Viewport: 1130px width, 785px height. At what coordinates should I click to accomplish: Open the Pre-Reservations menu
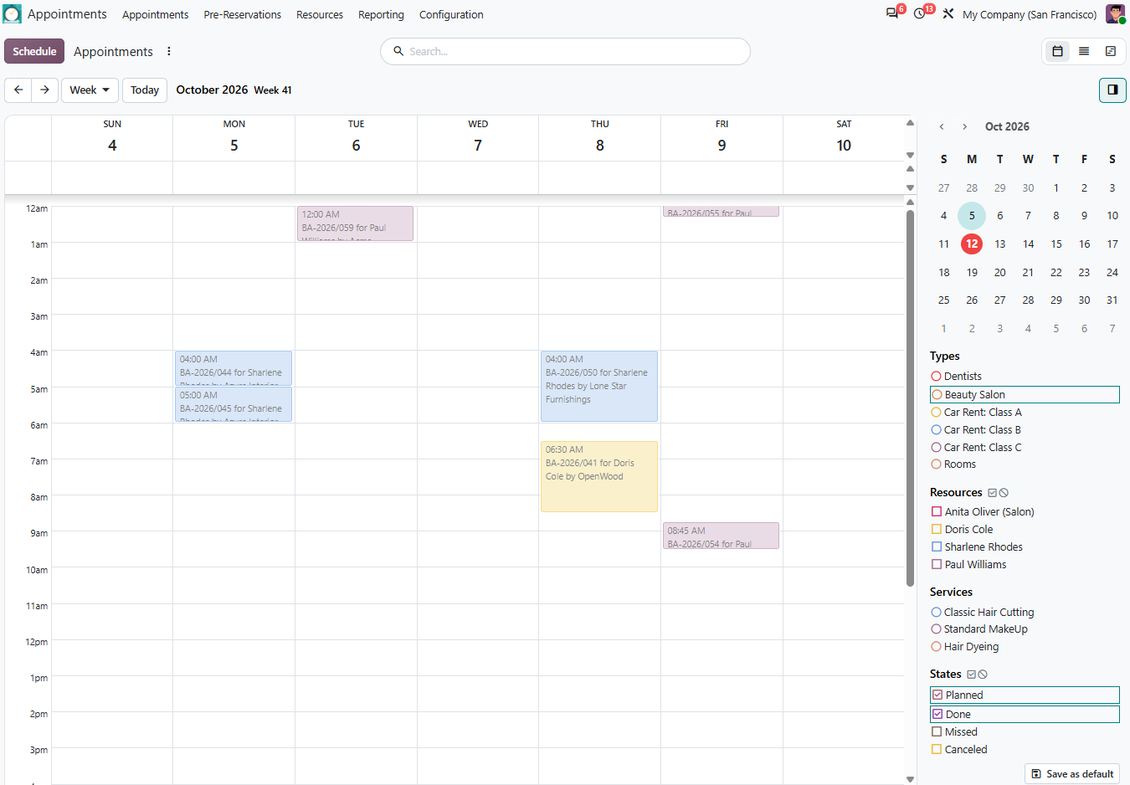[242, 14]
